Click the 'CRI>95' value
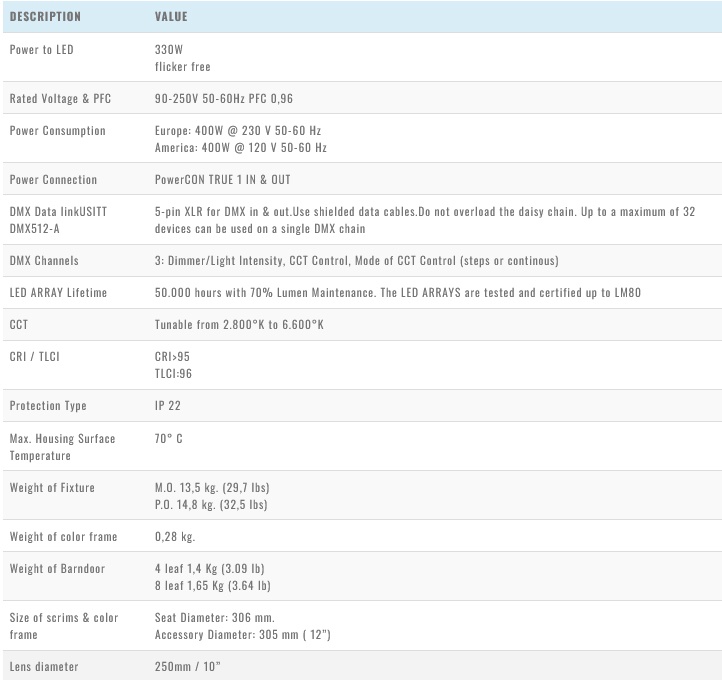Image resolution: width=722 pixels, height=680 pixels. tap(172, 356)
